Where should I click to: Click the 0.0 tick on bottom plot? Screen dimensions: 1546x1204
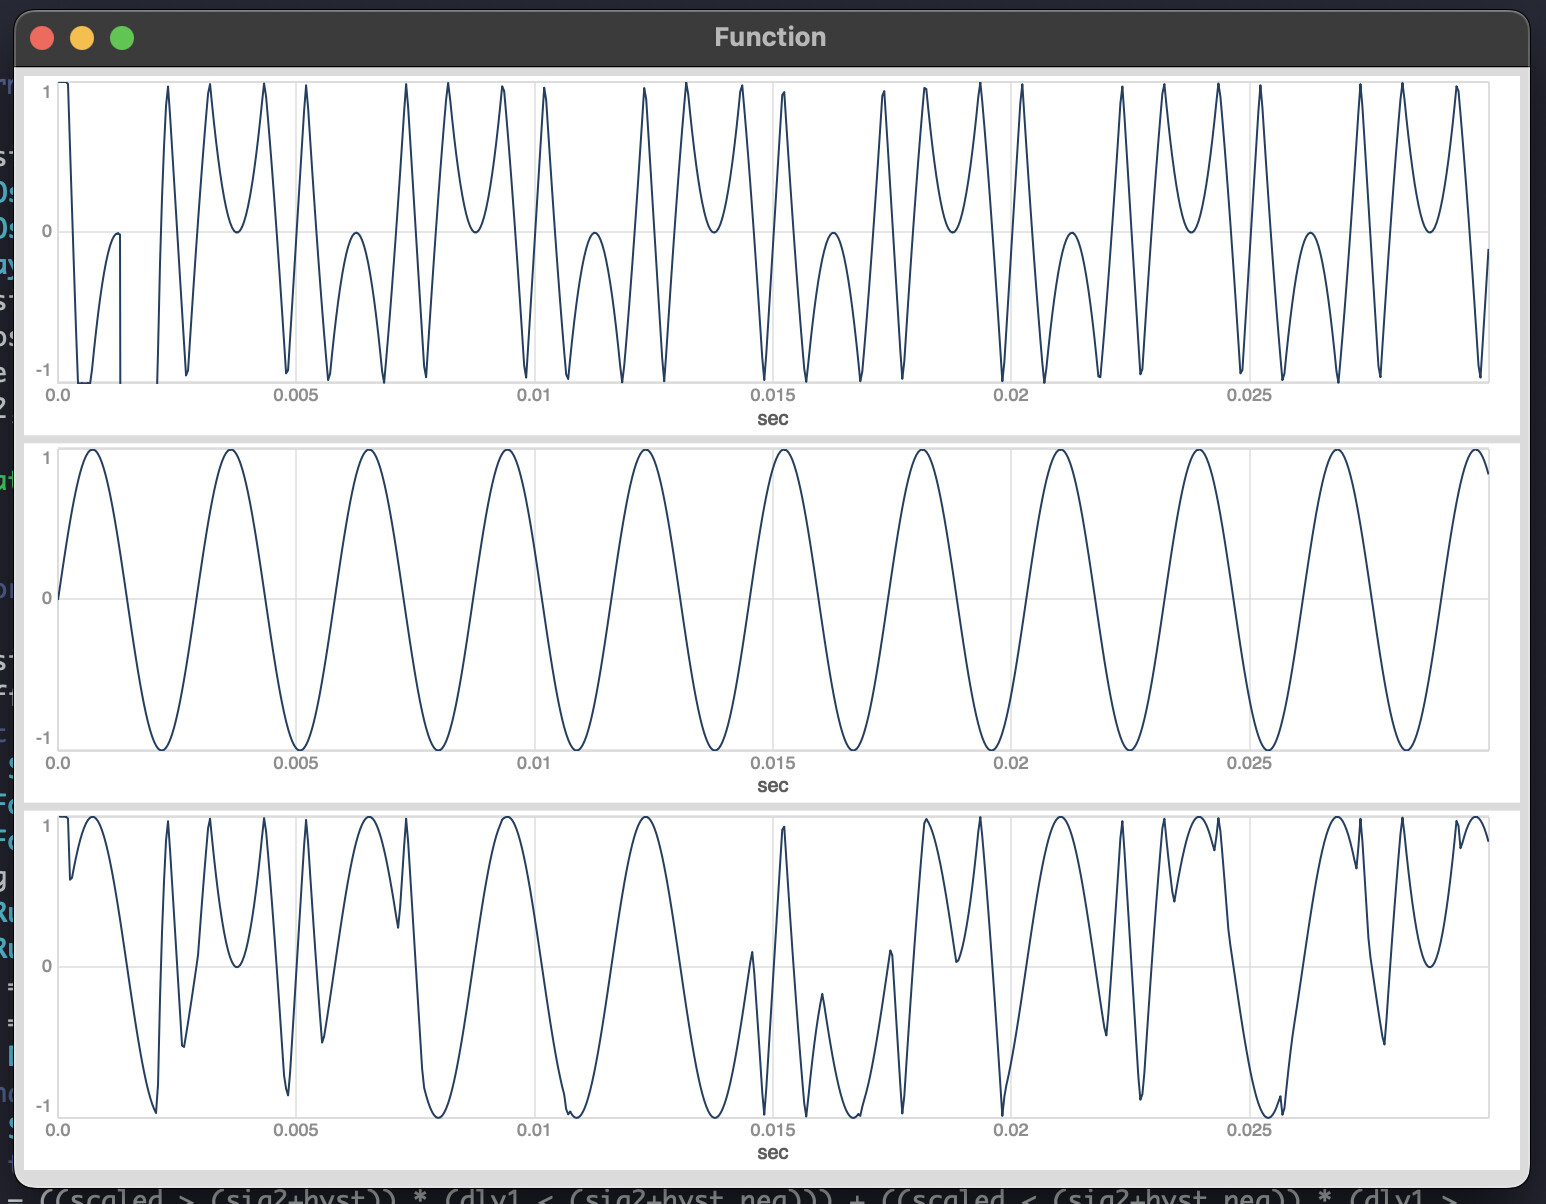click(58, 1130)
